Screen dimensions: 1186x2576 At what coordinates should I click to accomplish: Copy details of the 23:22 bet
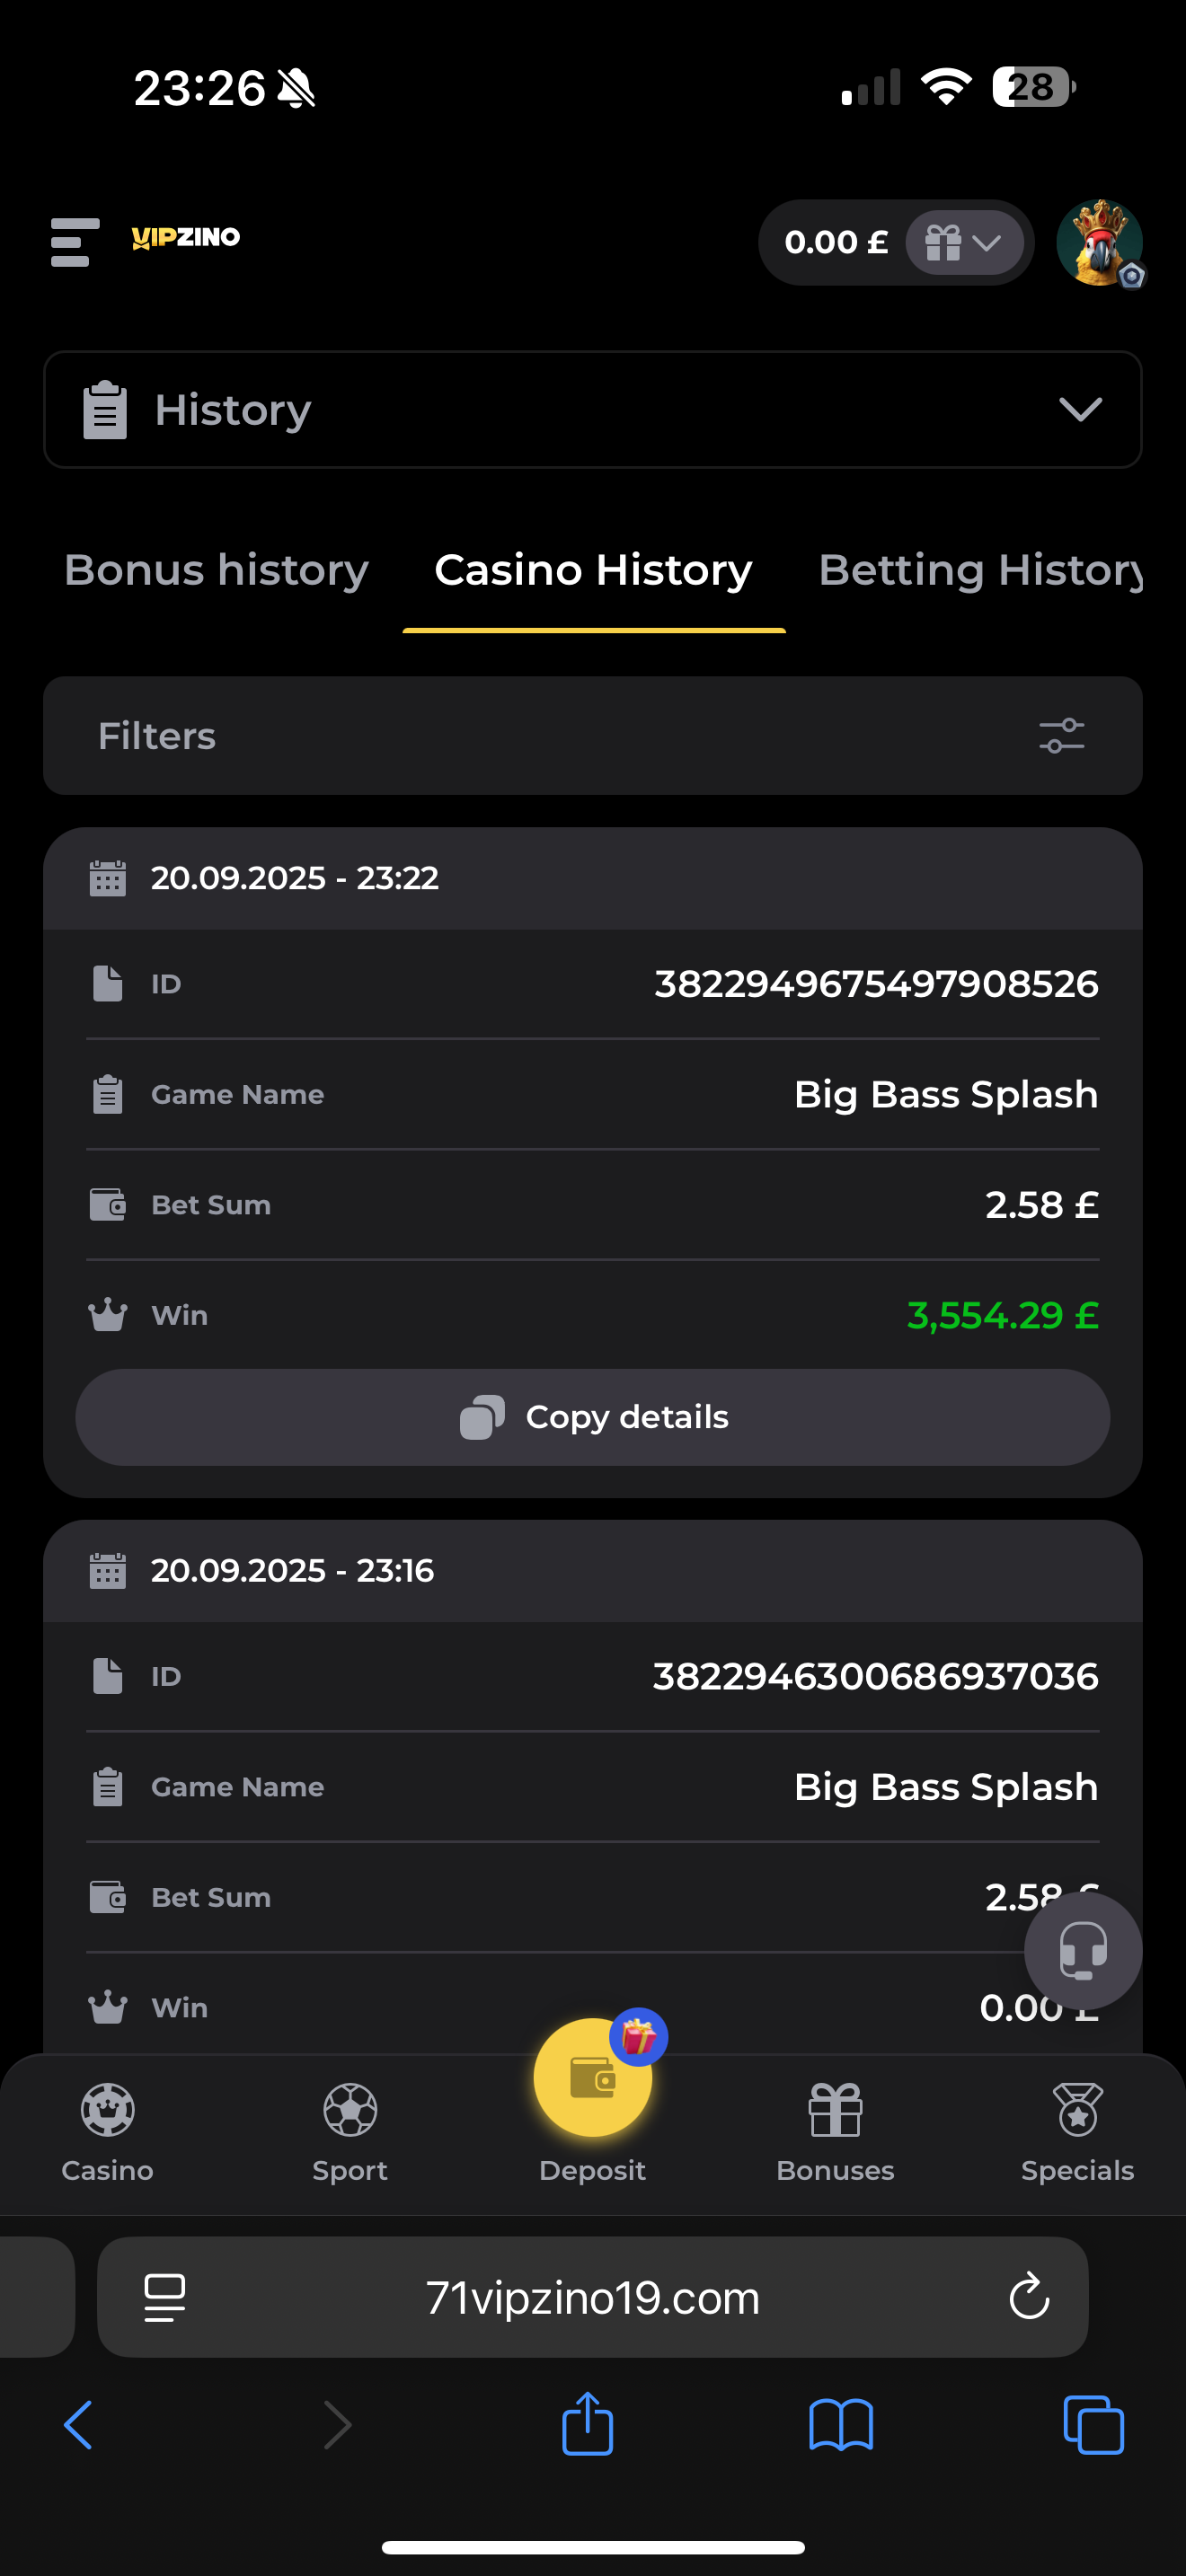(592, 1417)
